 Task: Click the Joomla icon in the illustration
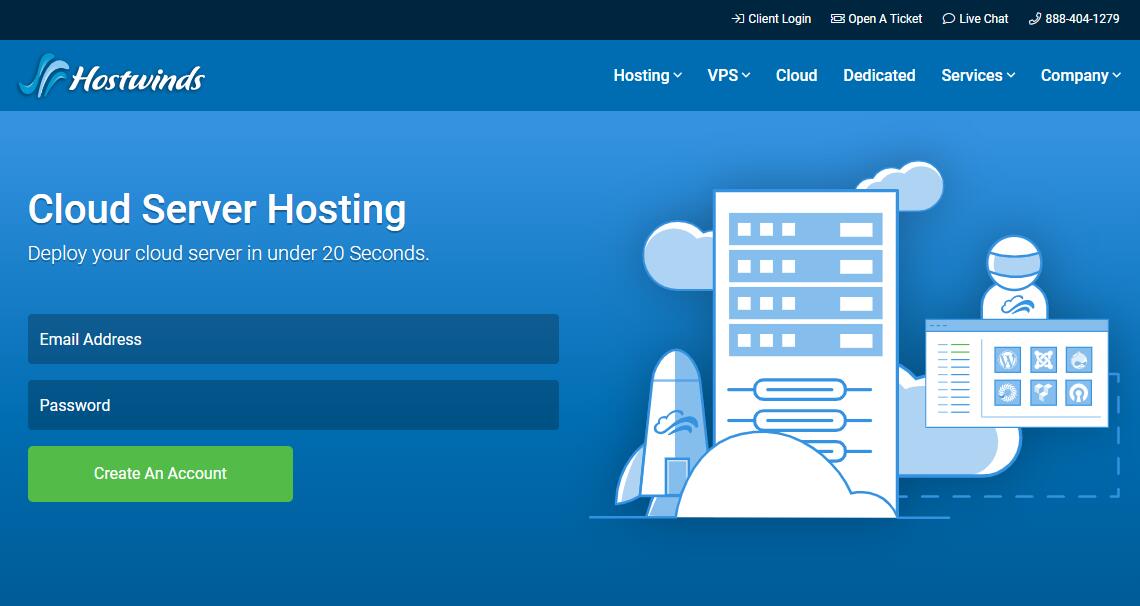click(x=1042, y=359)
